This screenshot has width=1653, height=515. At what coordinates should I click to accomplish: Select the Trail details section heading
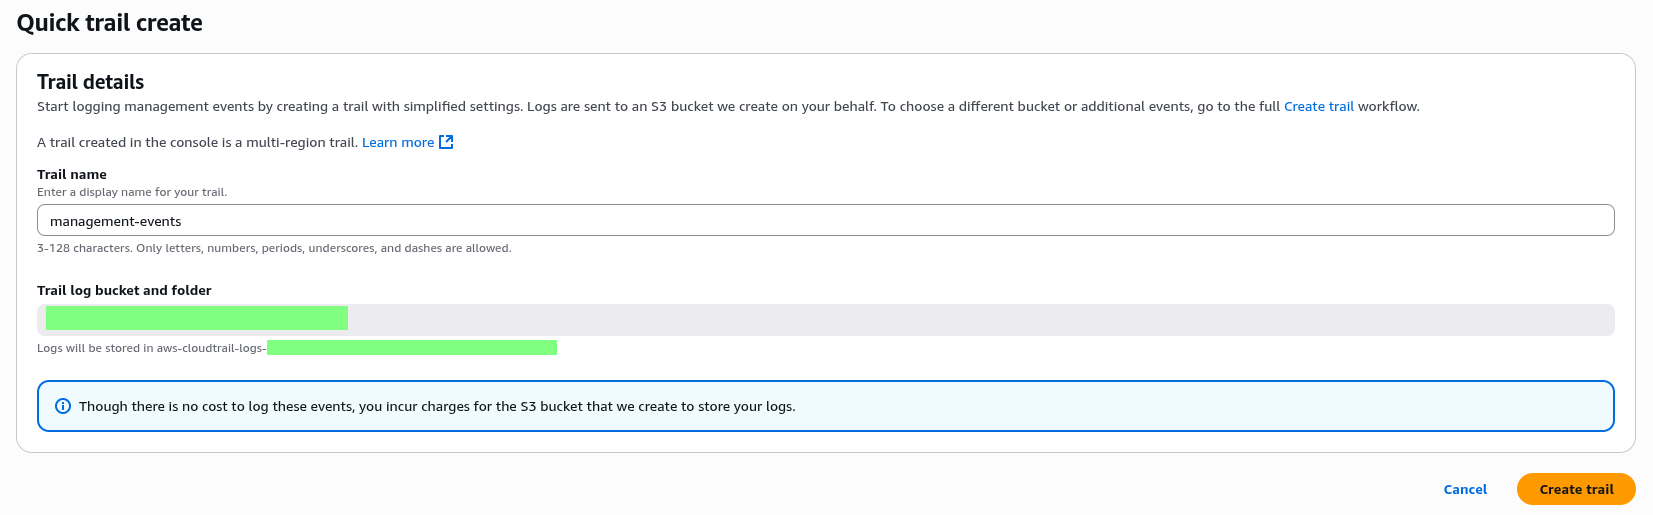pos(91,82)
